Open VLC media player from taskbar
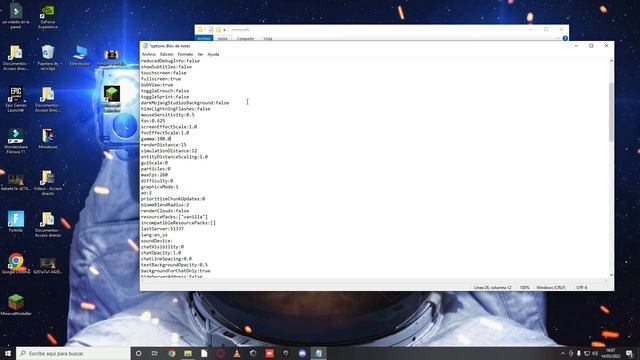The height and width of the screenshot is (360, 640). 237,353
